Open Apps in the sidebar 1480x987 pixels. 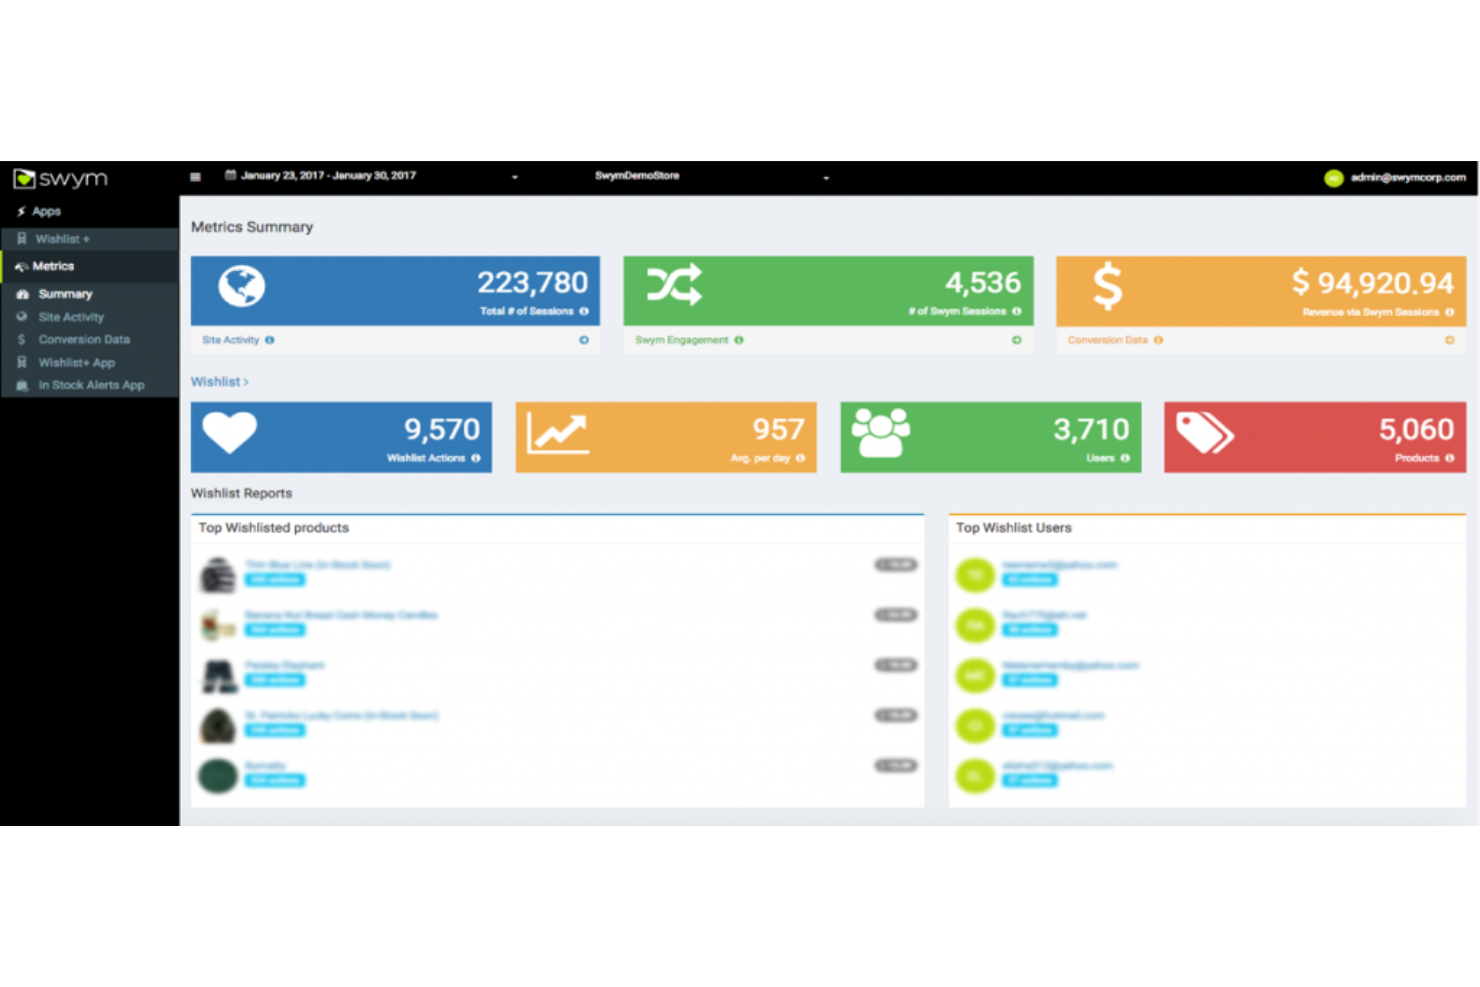click(x=46, y=211)
